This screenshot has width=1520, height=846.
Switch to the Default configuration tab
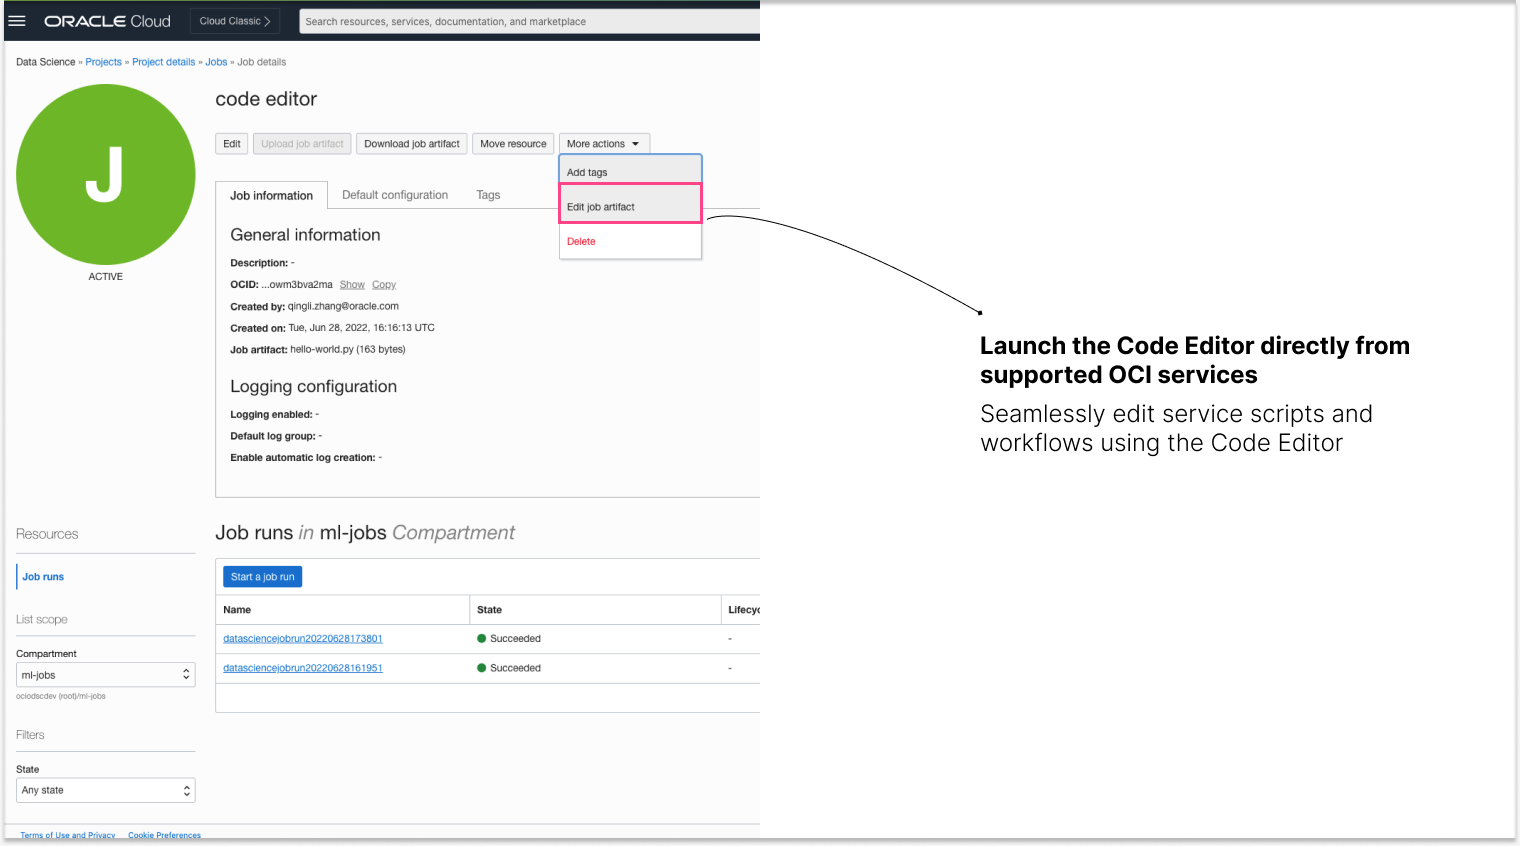pyautogui.click(x=394, y=195)
